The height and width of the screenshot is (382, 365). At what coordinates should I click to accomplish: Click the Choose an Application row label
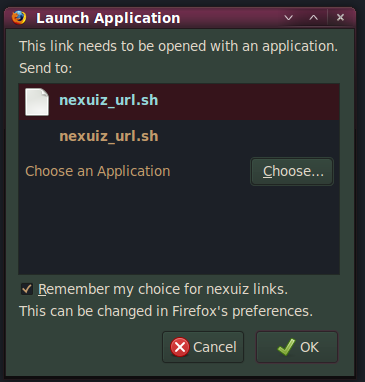click(98, 171)
